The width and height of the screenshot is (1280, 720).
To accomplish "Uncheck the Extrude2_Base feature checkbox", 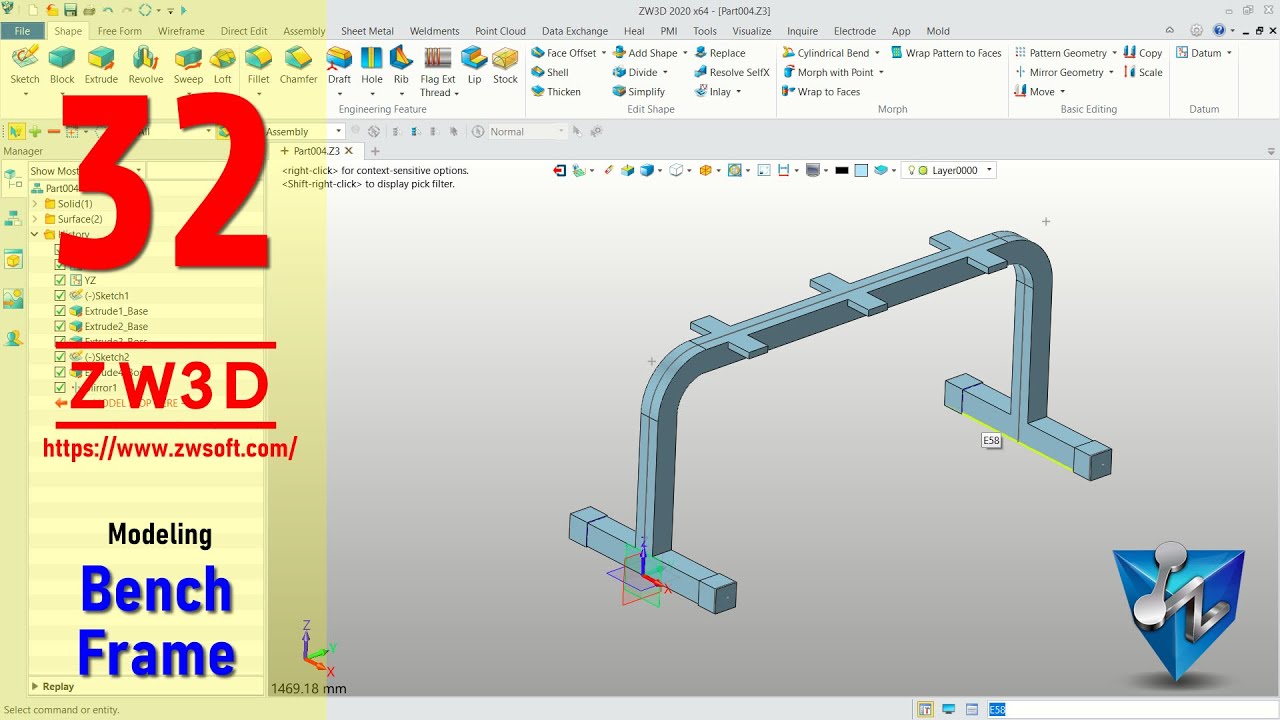I will point(60,326).
